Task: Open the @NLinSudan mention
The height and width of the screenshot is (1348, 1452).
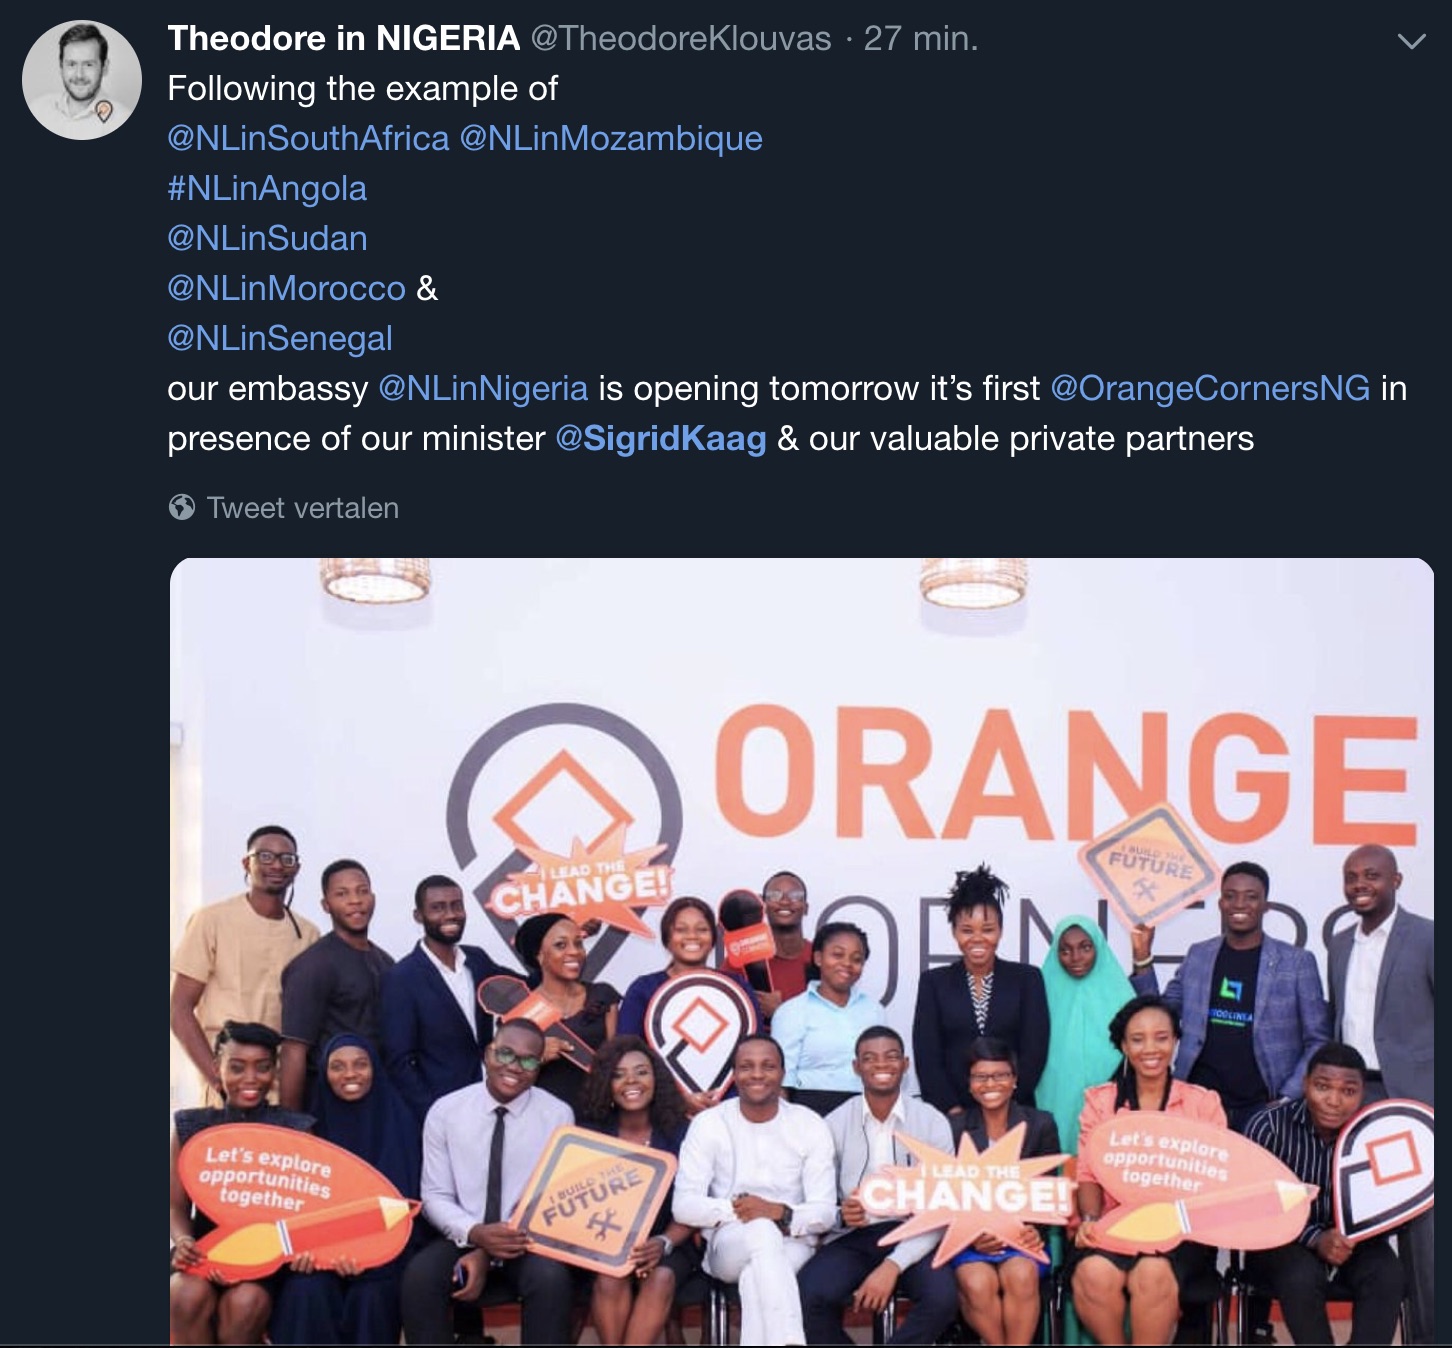Action: click(267, 238)
